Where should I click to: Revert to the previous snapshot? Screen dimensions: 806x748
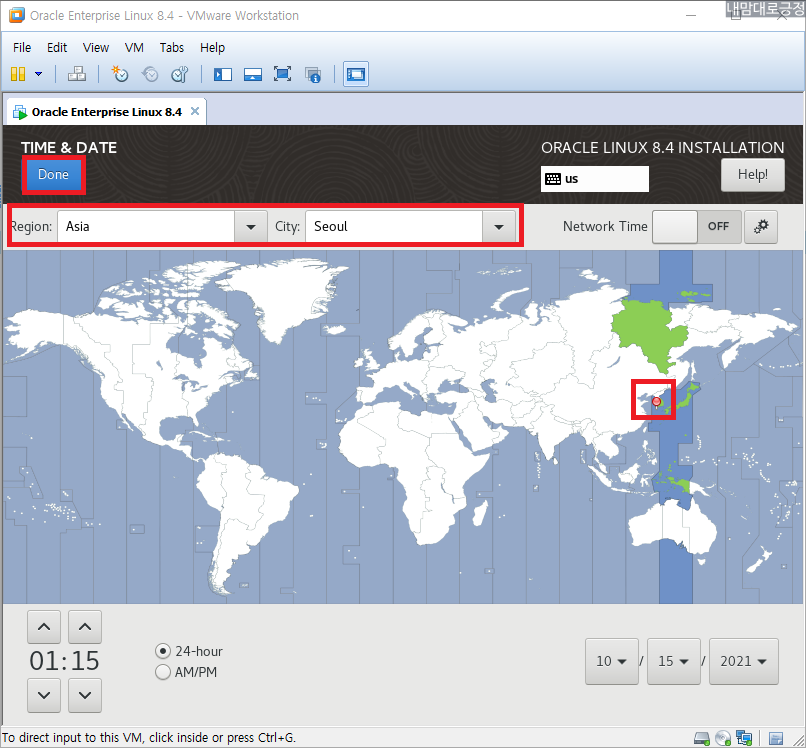tap(150, 74)
